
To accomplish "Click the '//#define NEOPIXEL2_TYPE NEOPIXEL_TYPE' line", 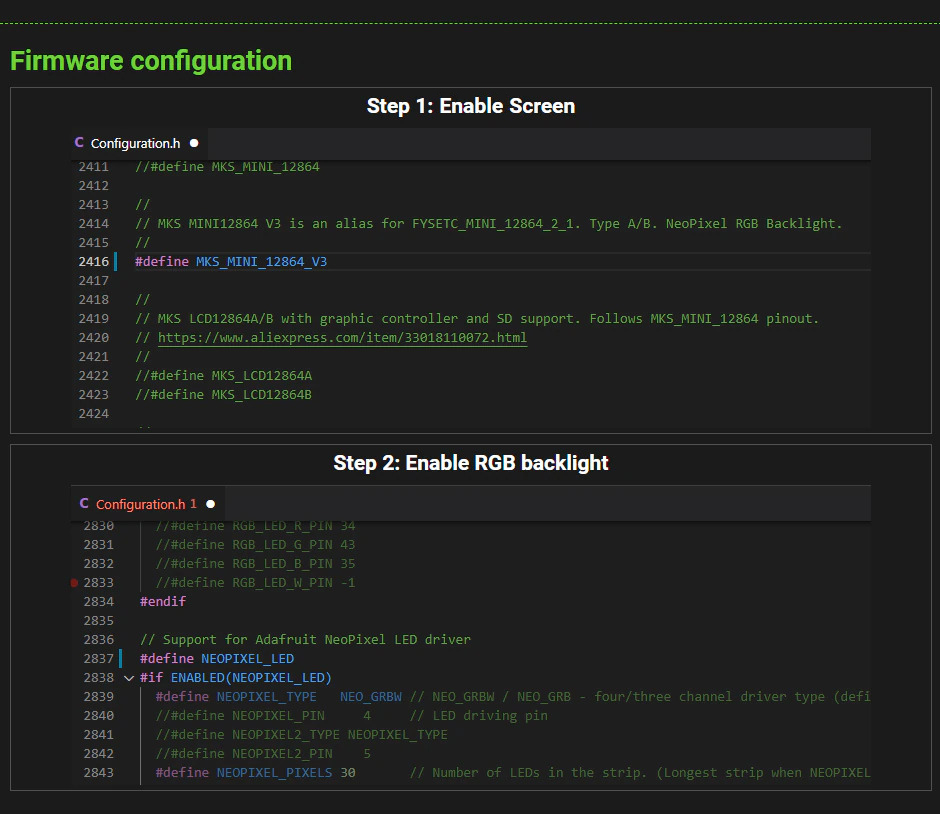I will (302, 734).
